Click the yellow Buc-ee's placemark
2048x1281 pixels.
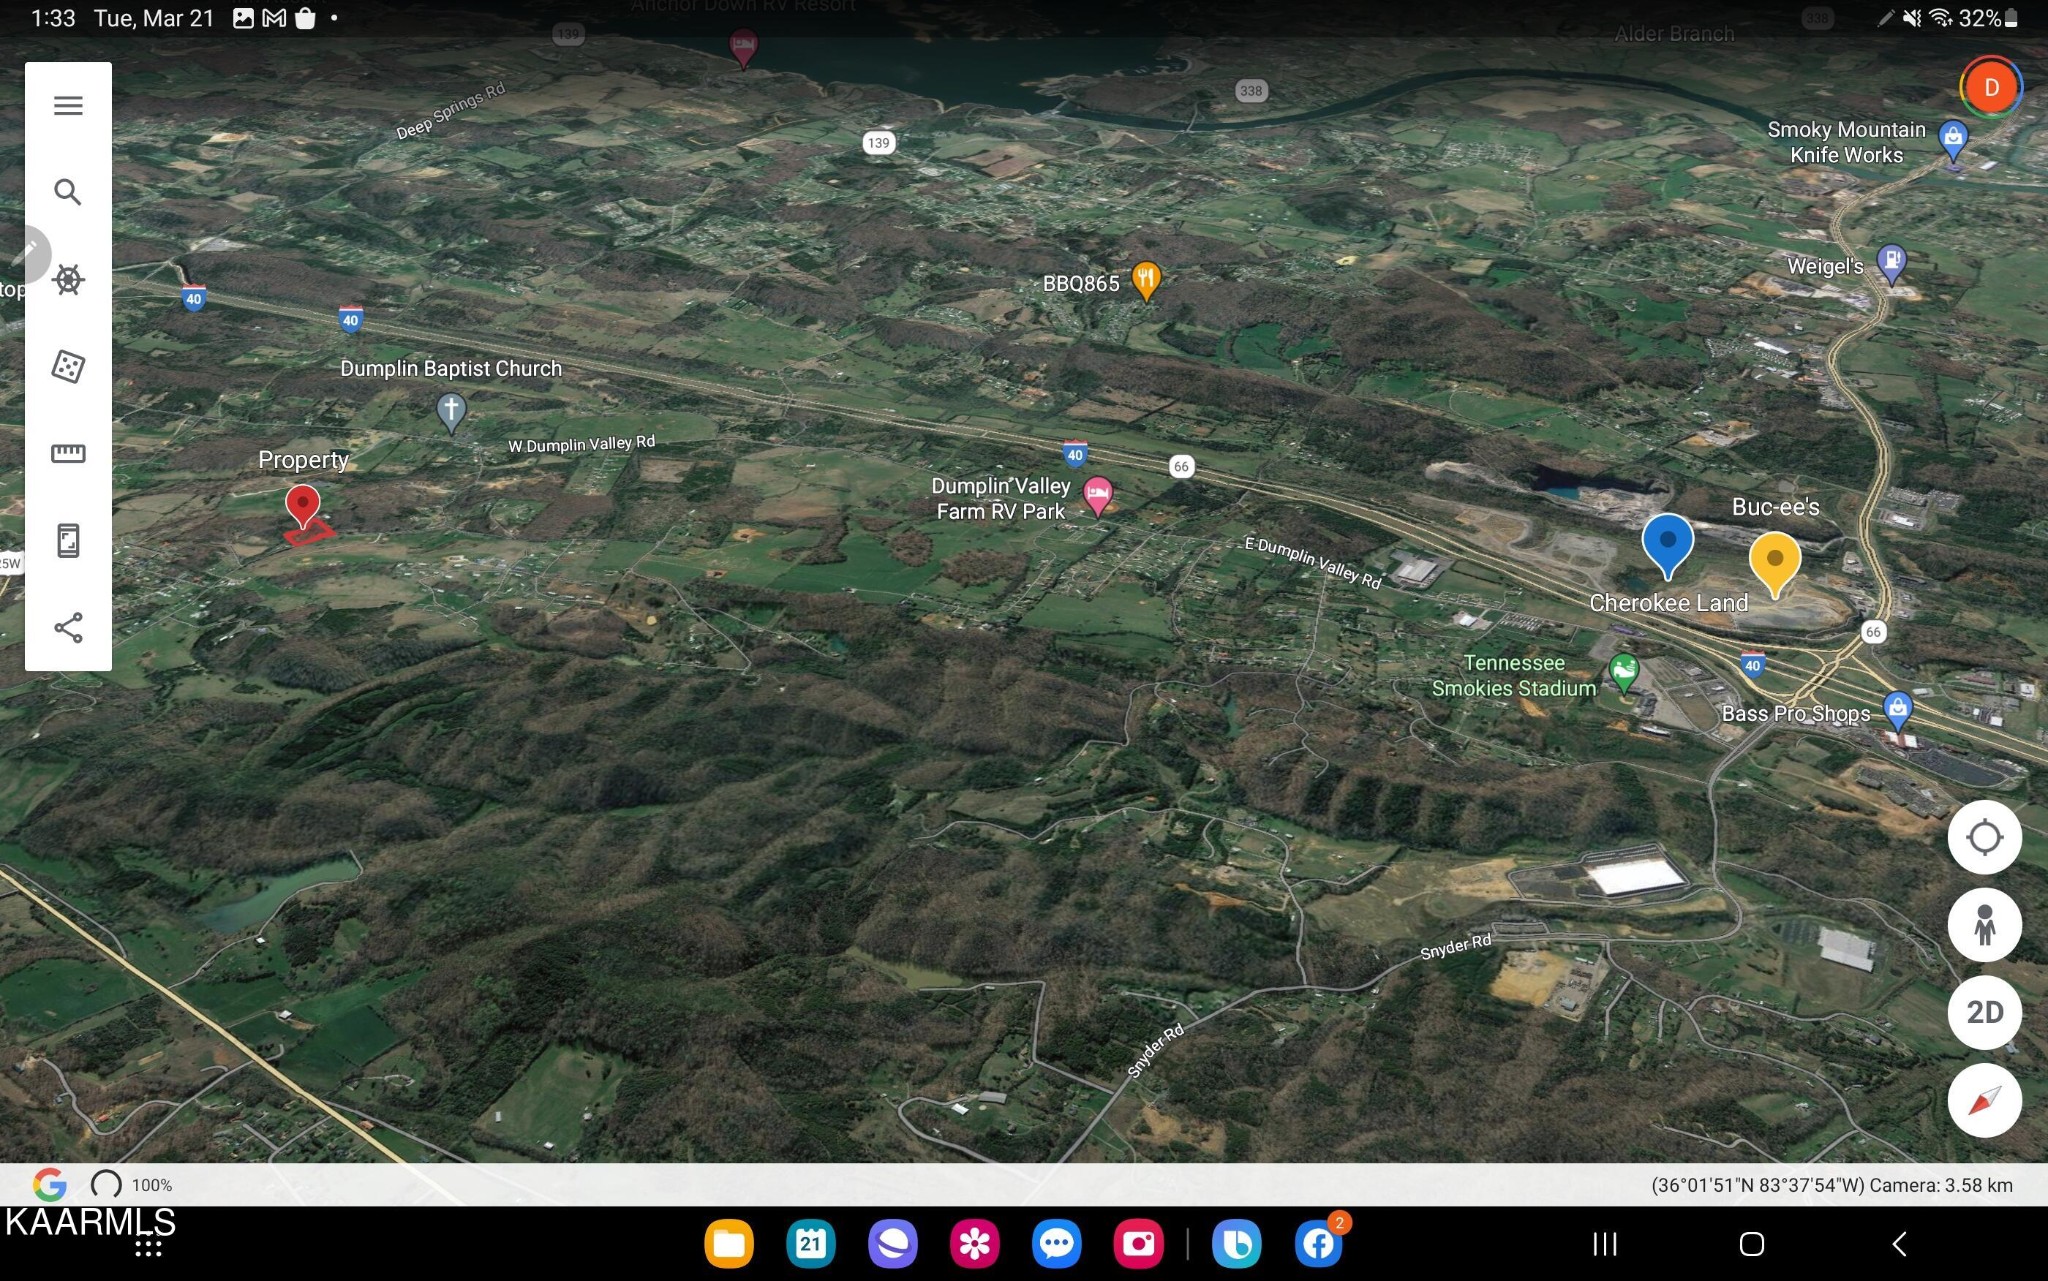[1774, 565]
